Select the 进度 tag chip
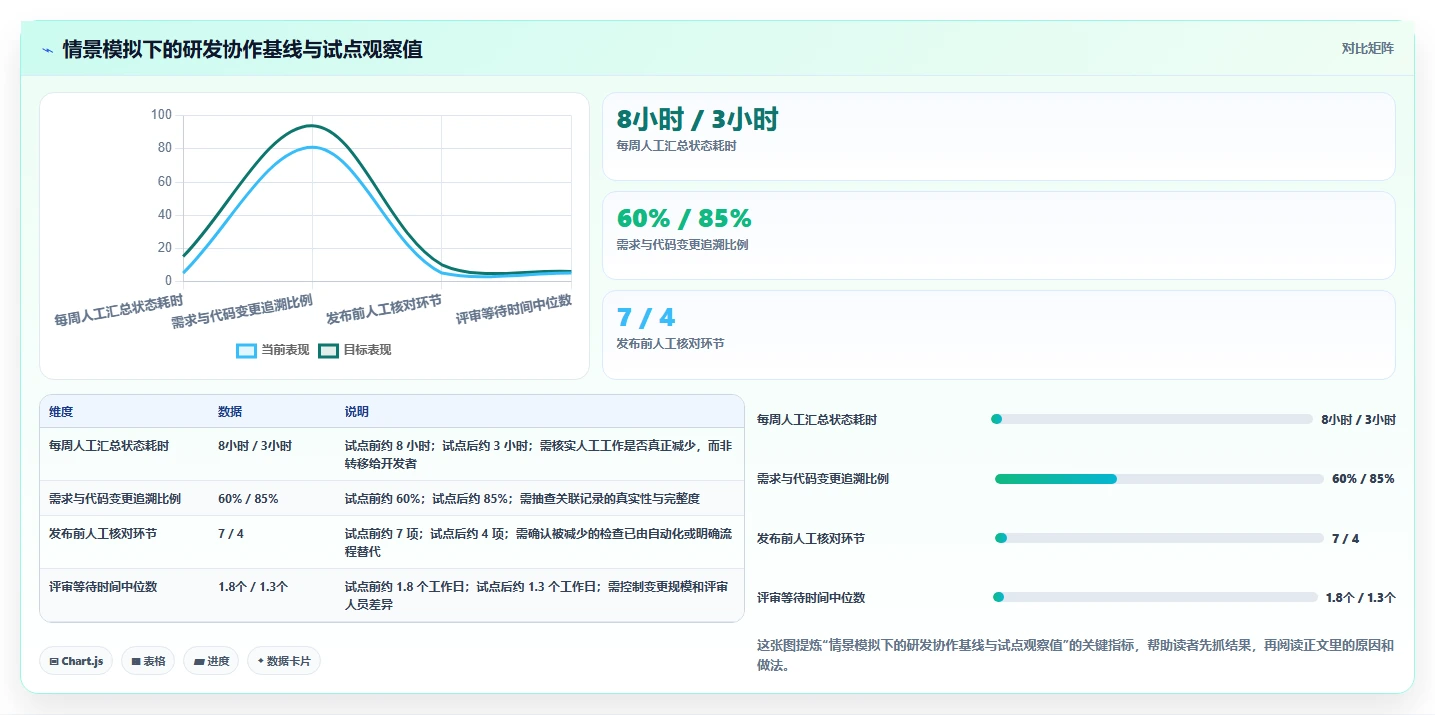This screenshot has width=1435, height=715. tap(211, 661)
